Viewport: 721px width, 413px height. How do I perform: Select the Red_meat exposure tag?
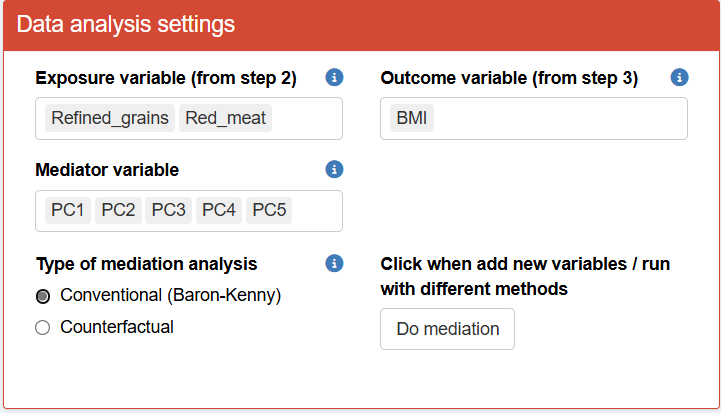[x=226, y=118]
